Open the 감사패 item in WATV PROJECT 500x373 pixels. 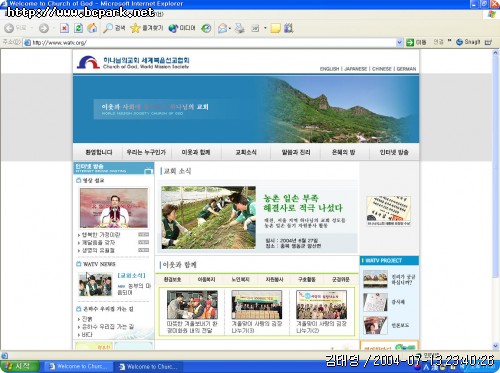click(x=398, y=302)
